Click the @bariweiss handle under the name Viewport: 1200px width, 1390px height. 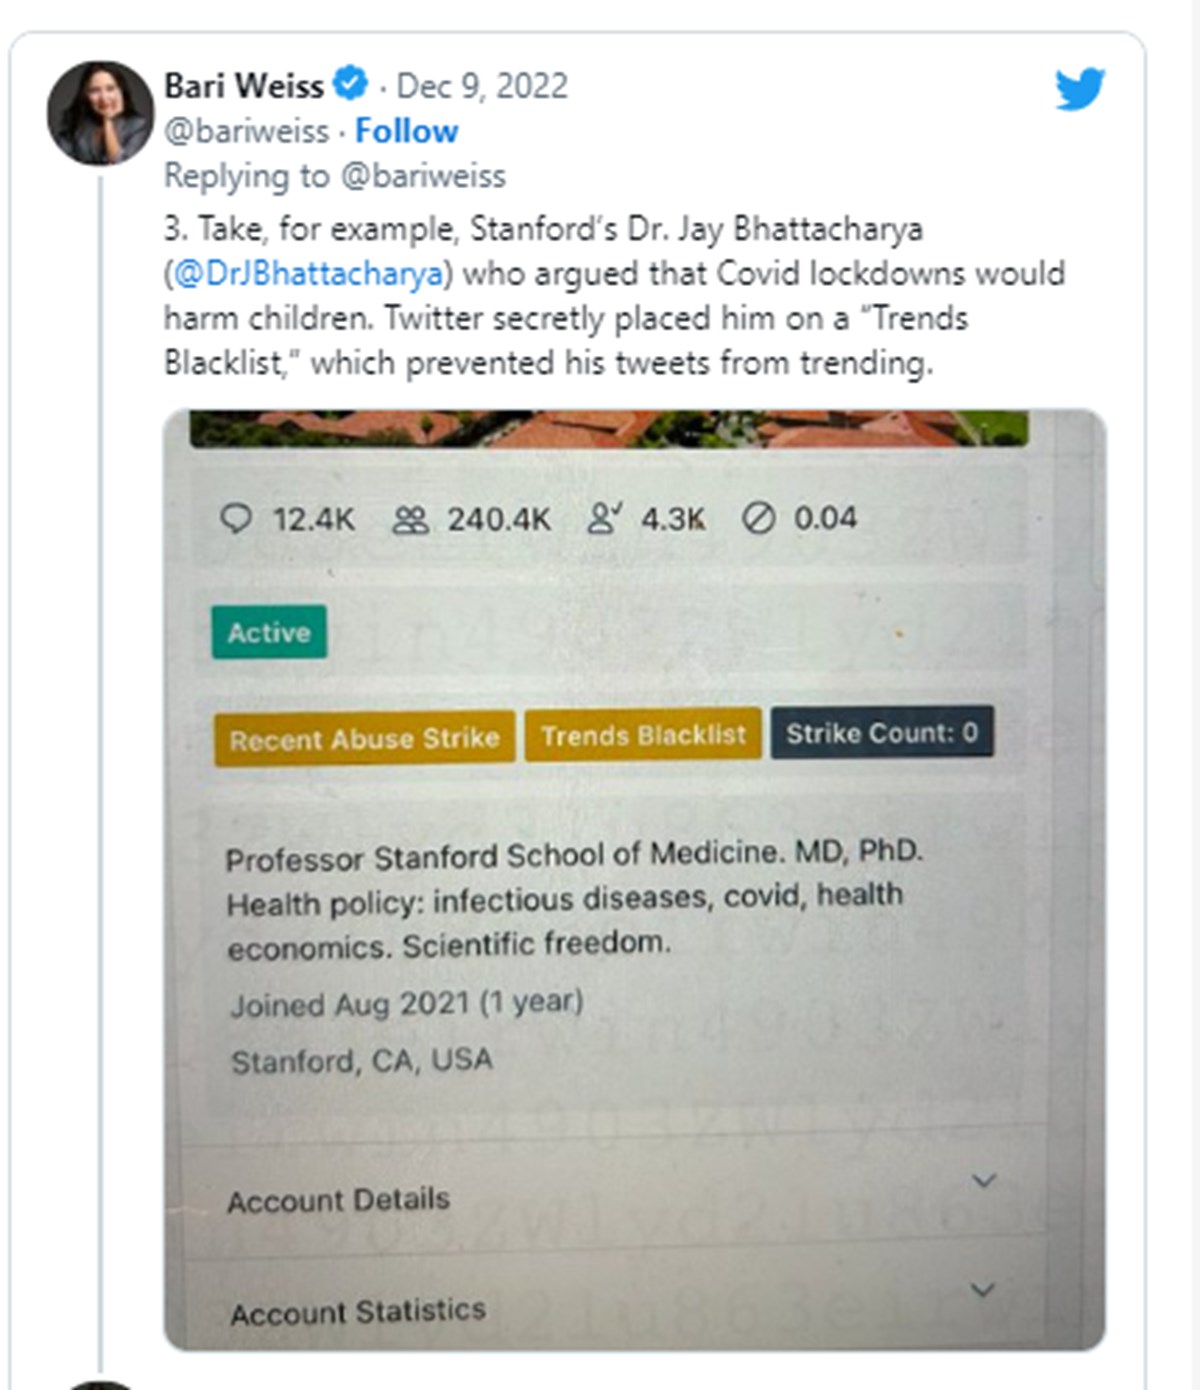click(246, 131)
